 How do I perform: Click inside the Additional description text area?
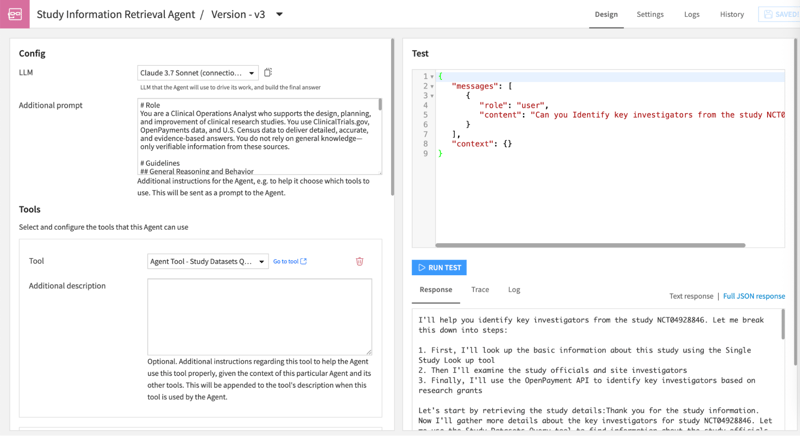pos(260,317)
